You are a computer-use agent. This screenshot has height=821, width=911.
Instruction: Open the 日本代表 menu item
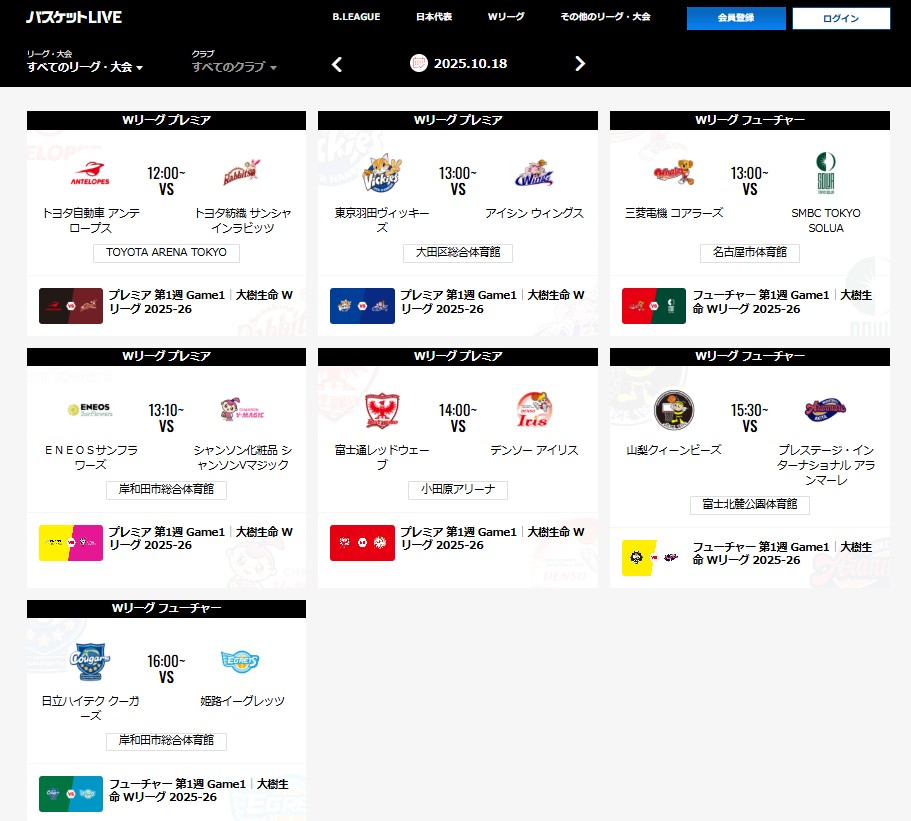click(x=434, y=17)
